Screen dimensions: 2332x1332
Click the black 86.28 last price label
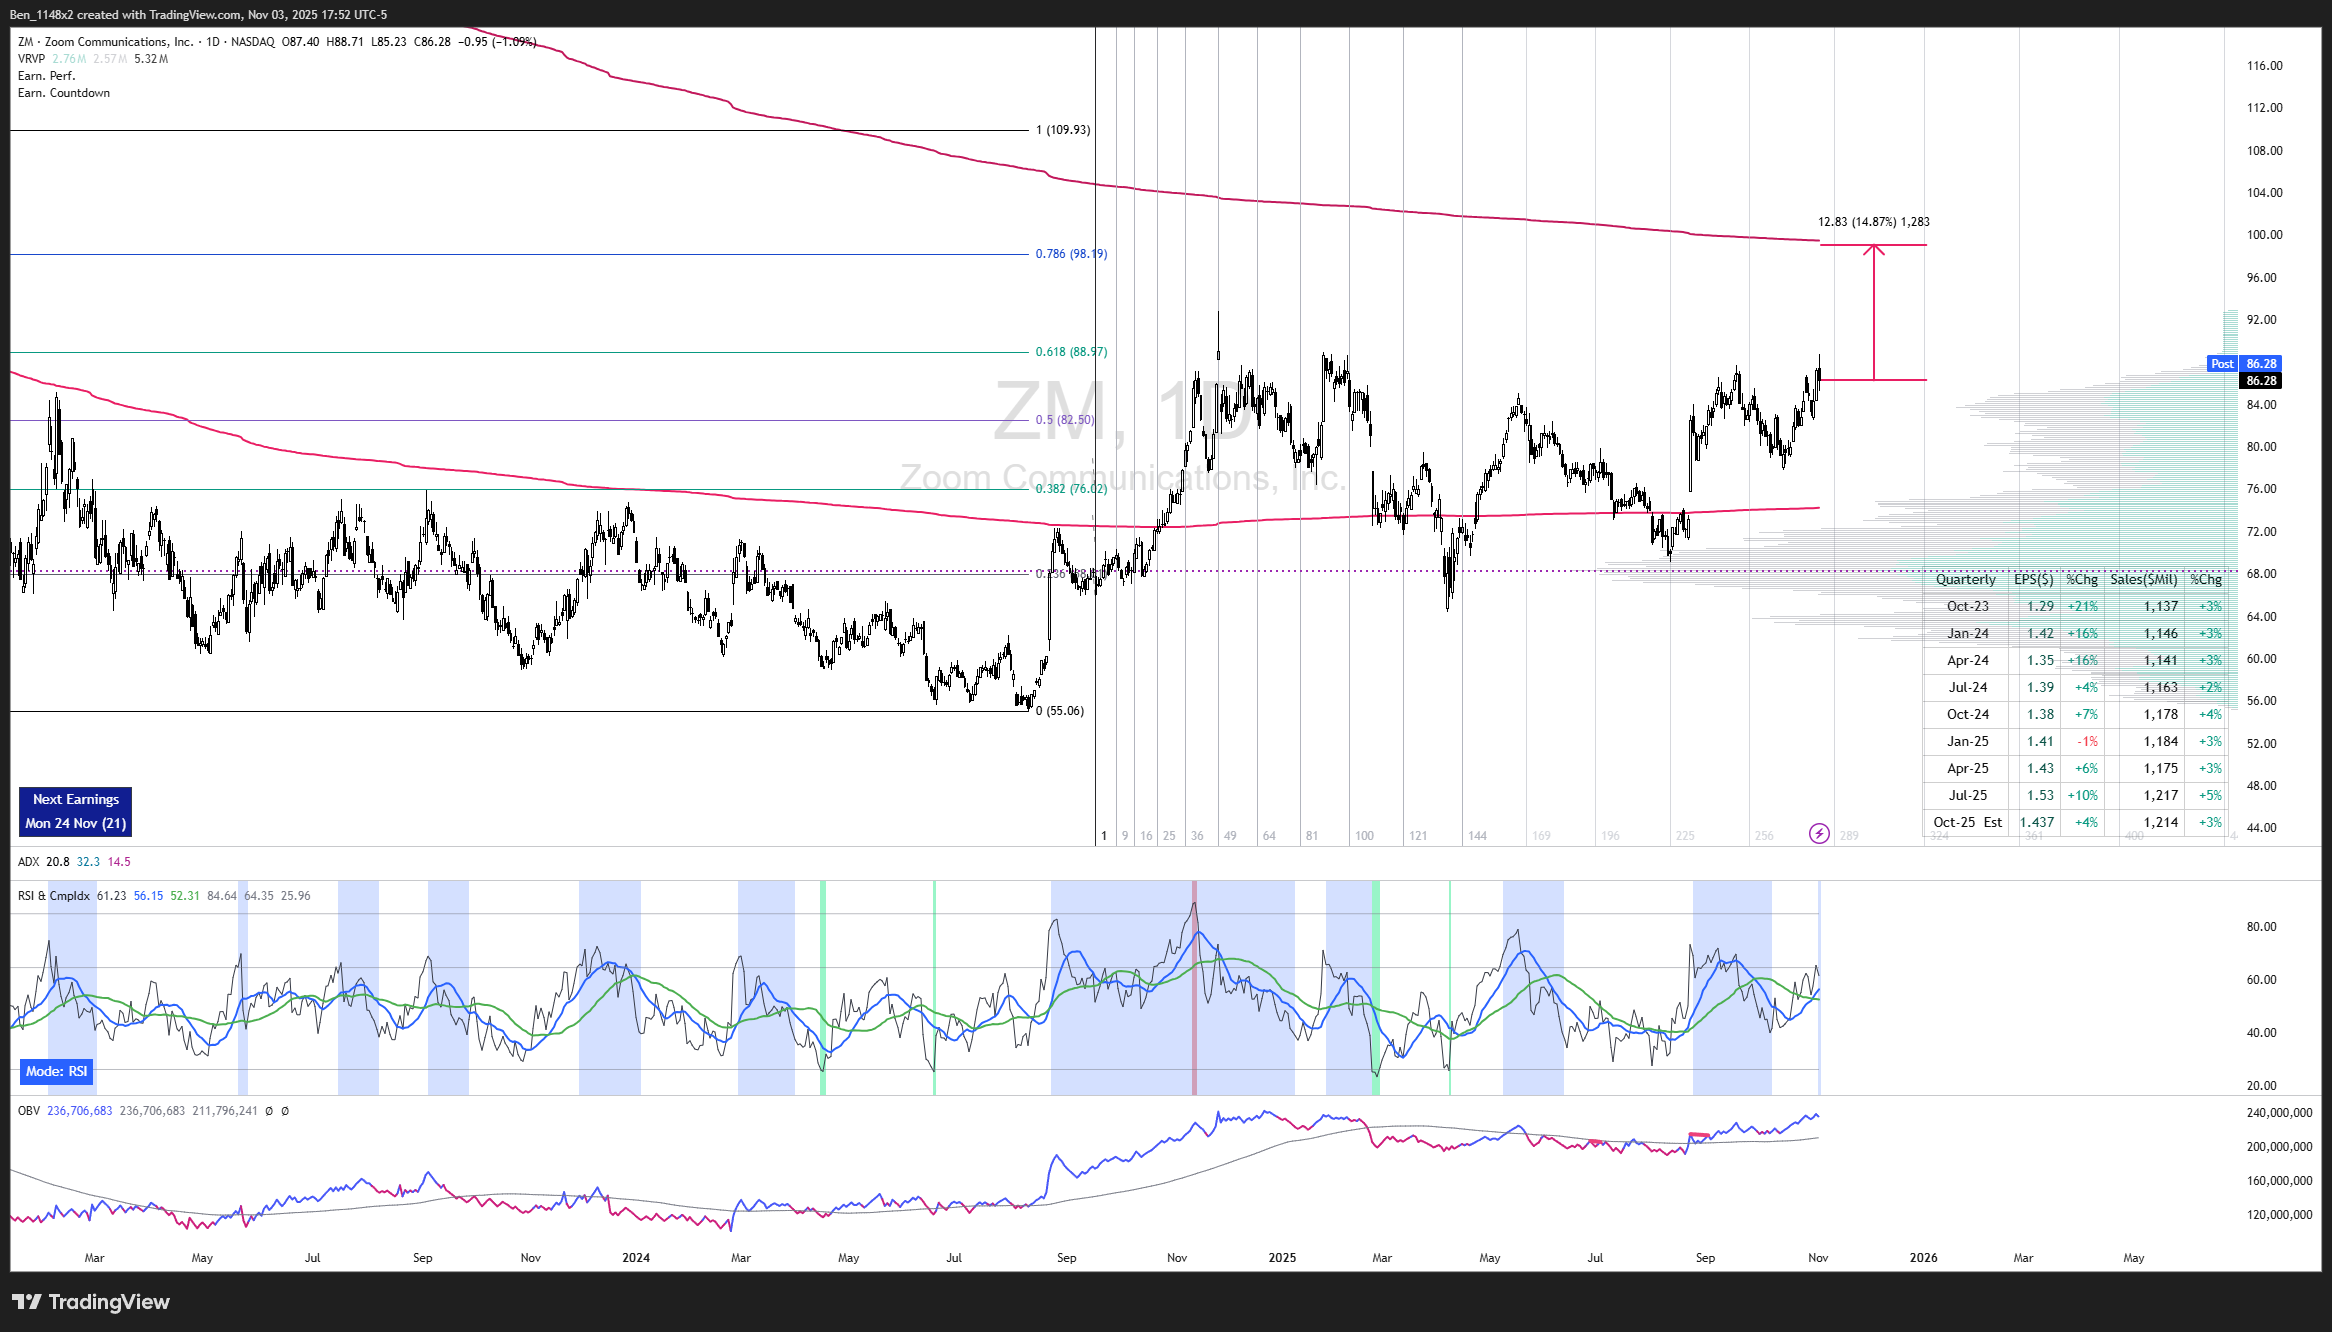2260,381
